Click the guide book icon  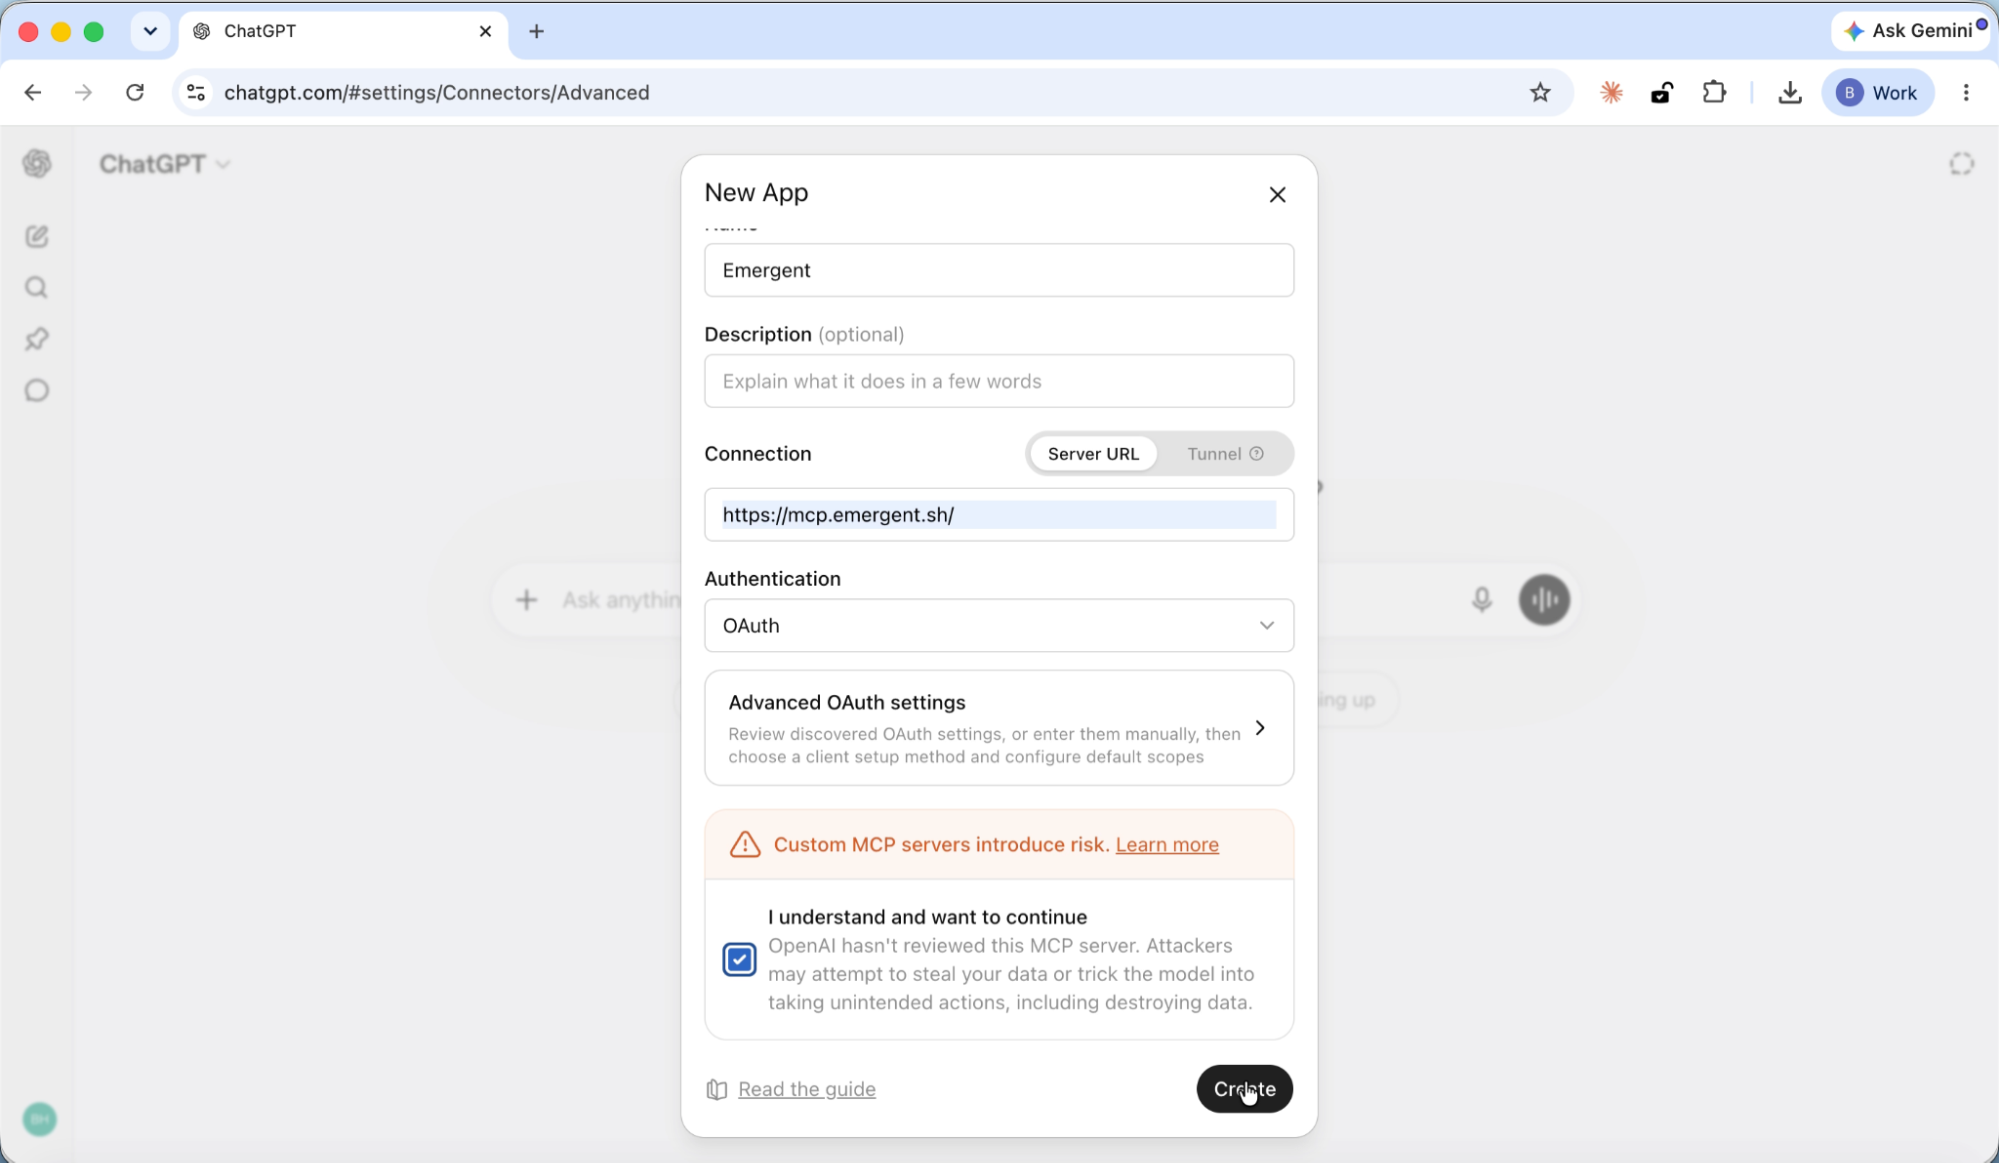click(717, 1089)
